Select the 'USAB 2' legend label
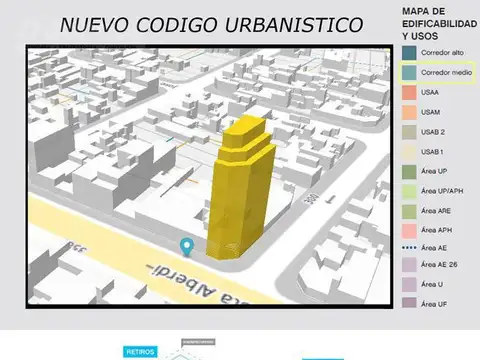The width and height of the screenshot is (480, 360). (433, 132)
